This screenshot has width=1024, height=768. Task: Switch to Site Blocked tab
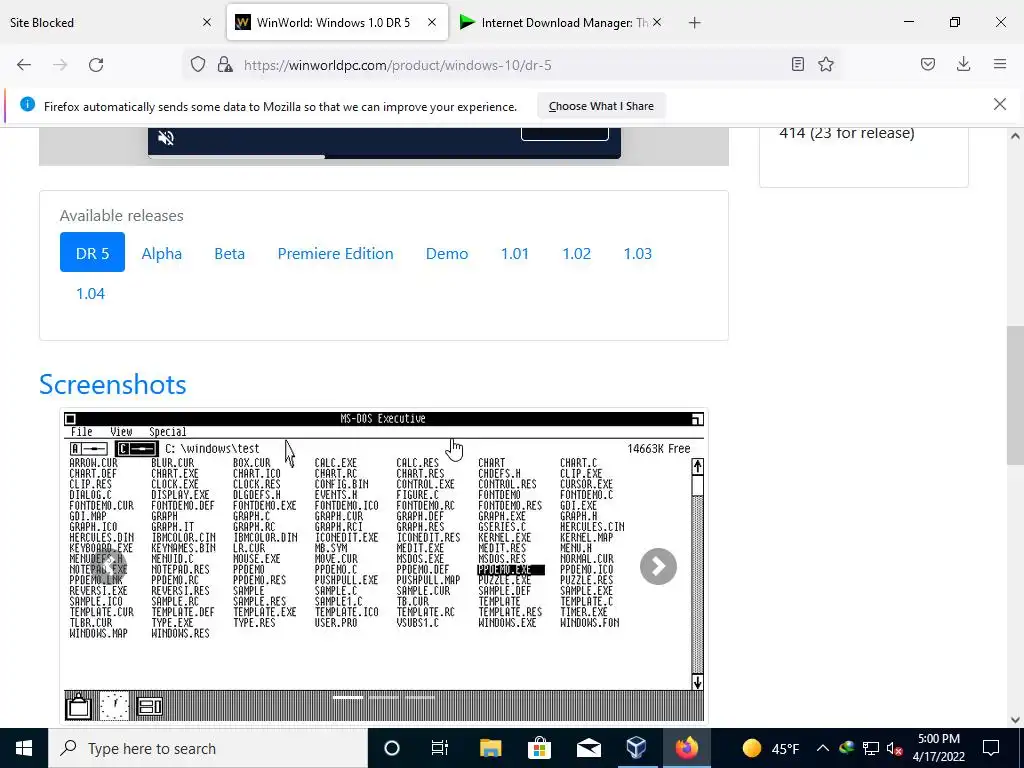[x=112, y=22]
